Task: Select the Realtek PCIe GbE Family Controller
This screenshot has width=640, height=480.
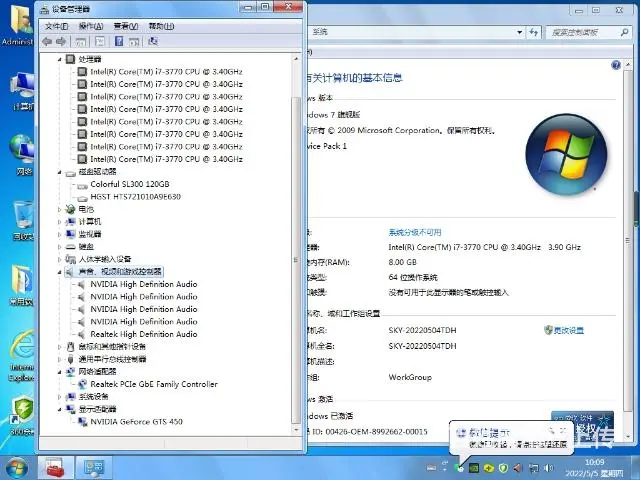Action: click(153, 384)
